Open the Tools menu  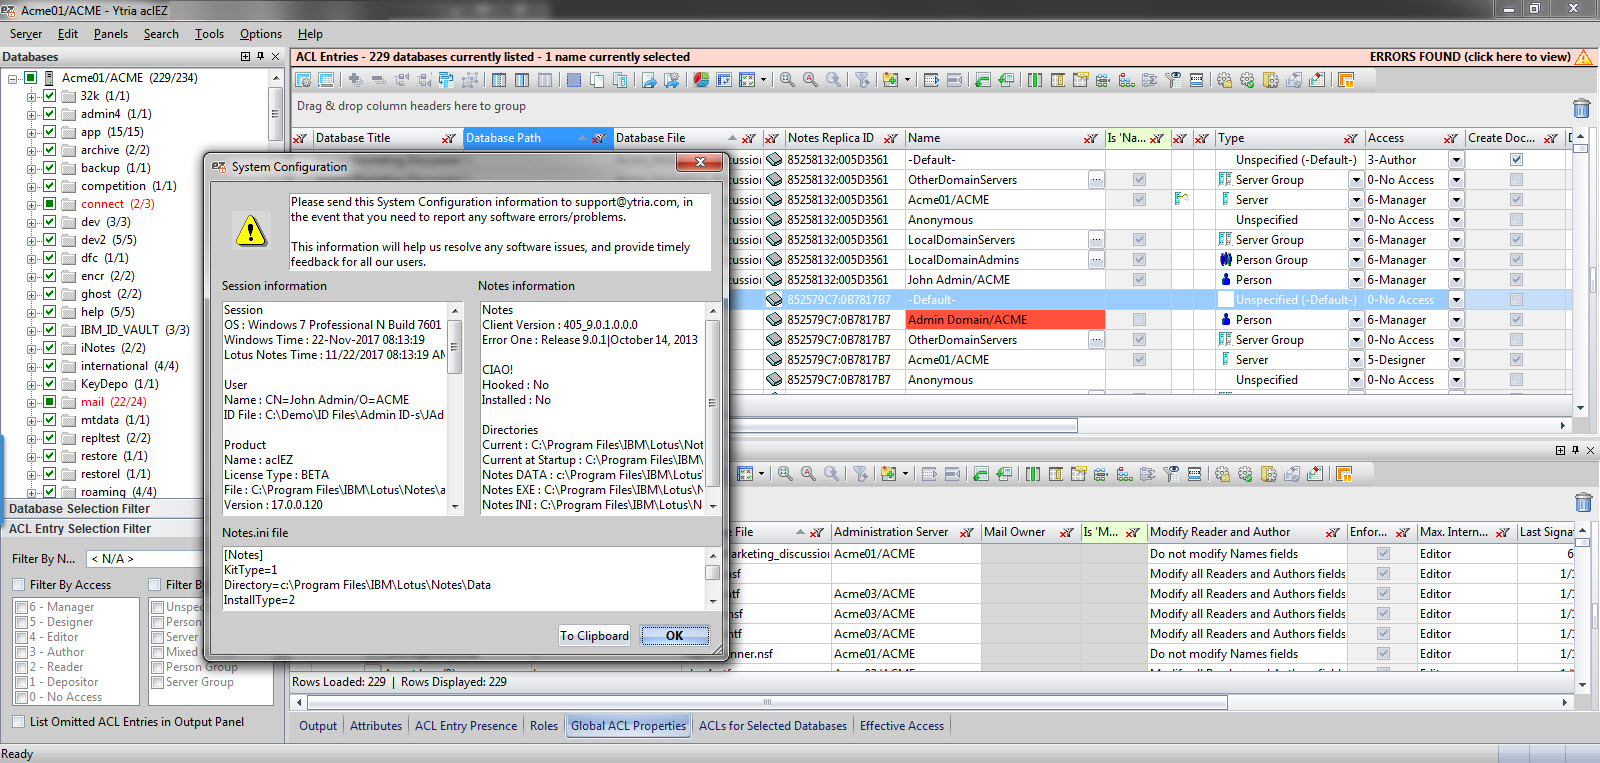click(x=209, y=34)
